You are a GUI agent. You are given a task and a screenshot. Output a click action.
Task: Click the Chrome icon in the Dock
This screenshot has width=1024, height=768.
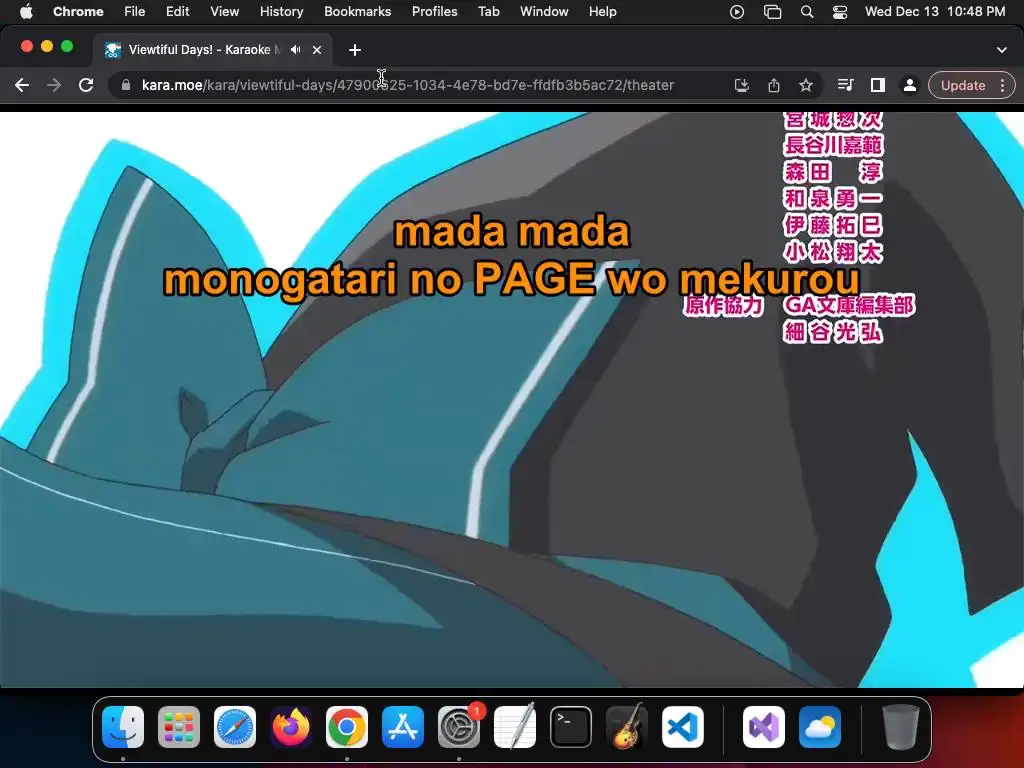click(x=347, y=727)
